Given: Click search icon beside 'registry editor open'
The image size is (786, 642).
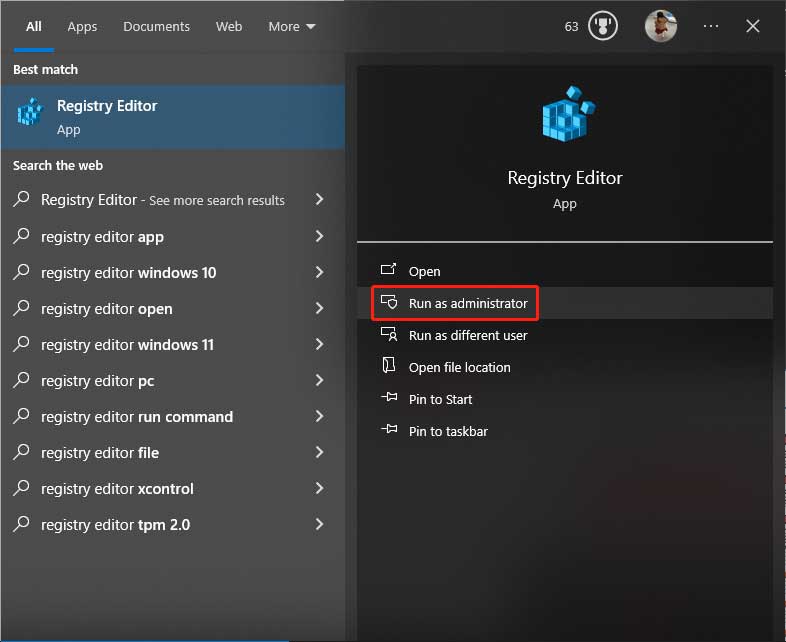Looking at the screenshot, I should (x=22, y=308).
